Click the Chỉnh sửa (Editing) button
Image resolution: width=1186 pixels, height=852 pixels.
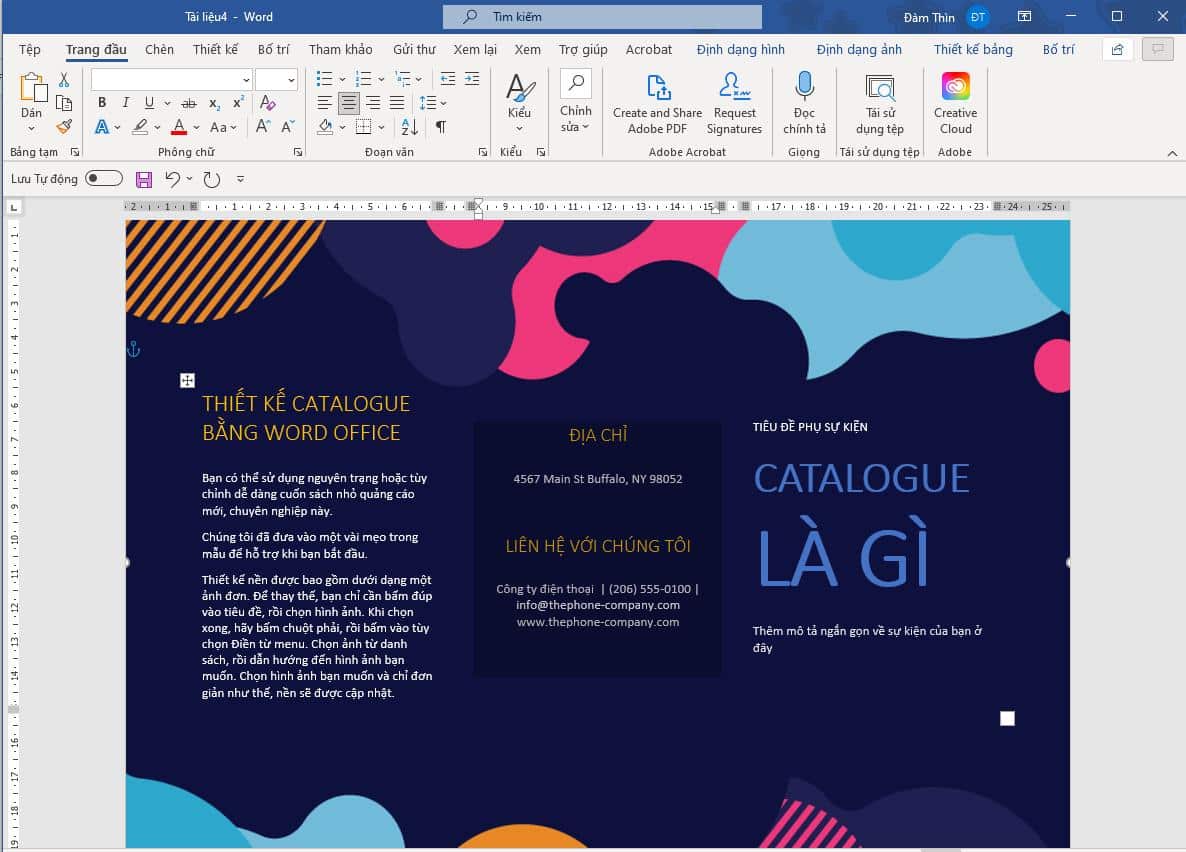click(x=576, y=102)
